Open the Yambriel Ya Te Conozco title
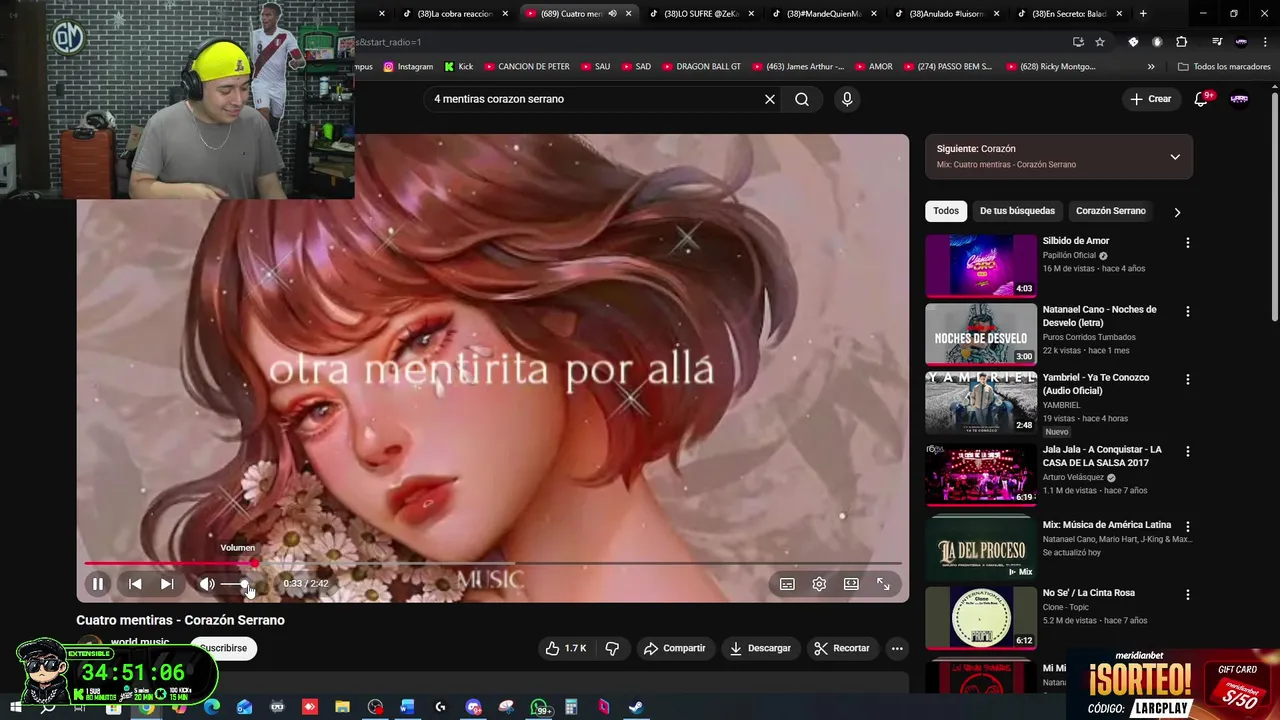 pos(1096,384)
